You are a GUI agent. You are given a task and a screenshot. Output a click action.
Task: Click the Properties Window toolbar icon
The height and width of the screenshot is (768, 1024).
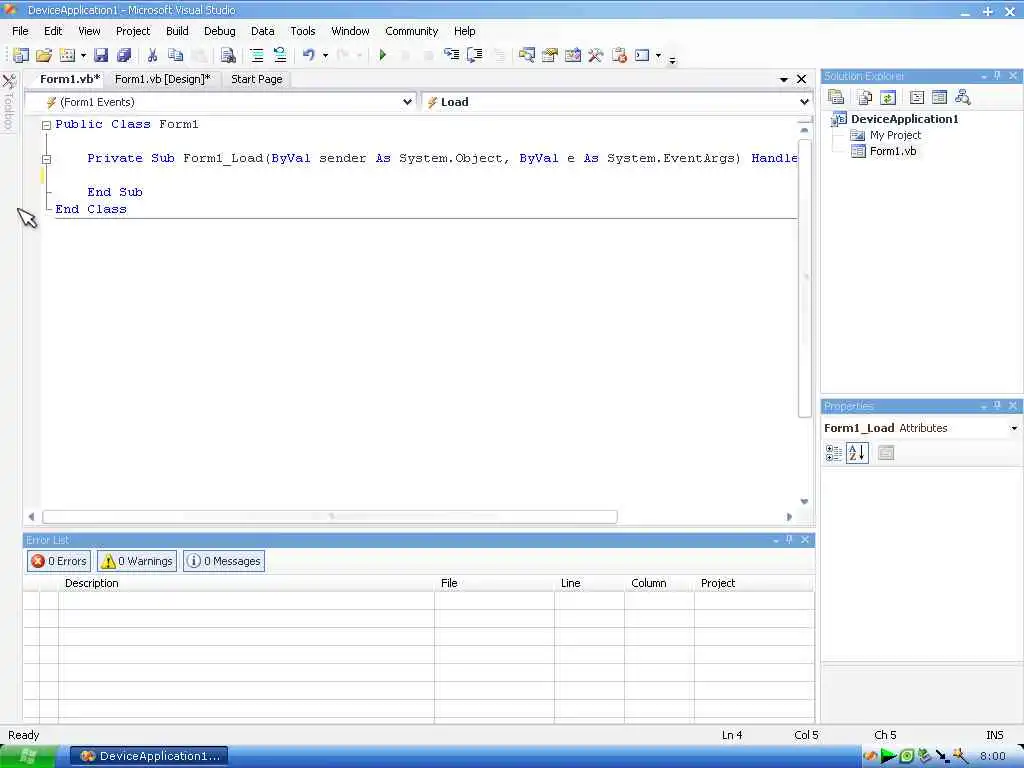[x=550, y=56]
